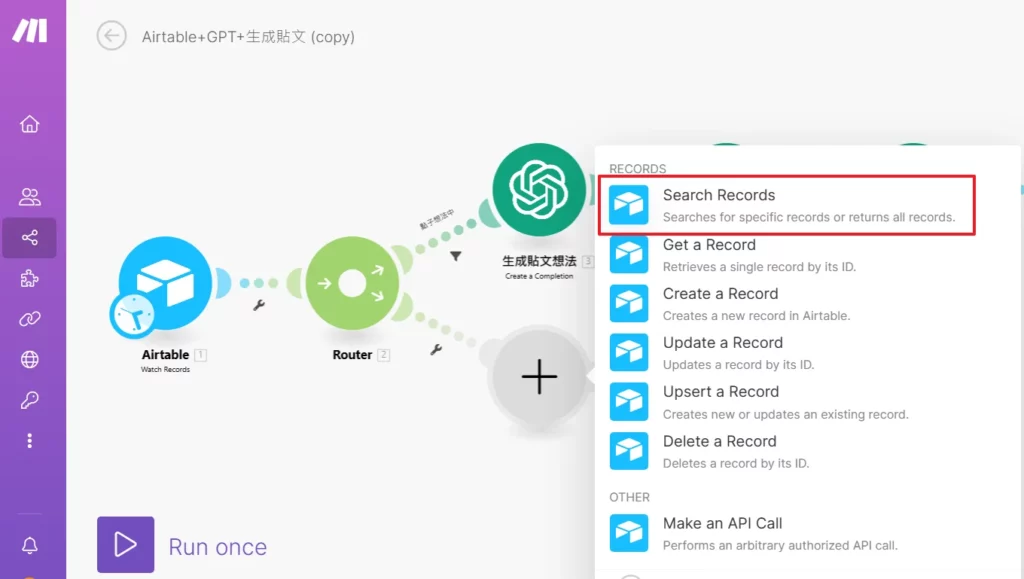Open the Create a Completion GPT module

coord(539,188)
